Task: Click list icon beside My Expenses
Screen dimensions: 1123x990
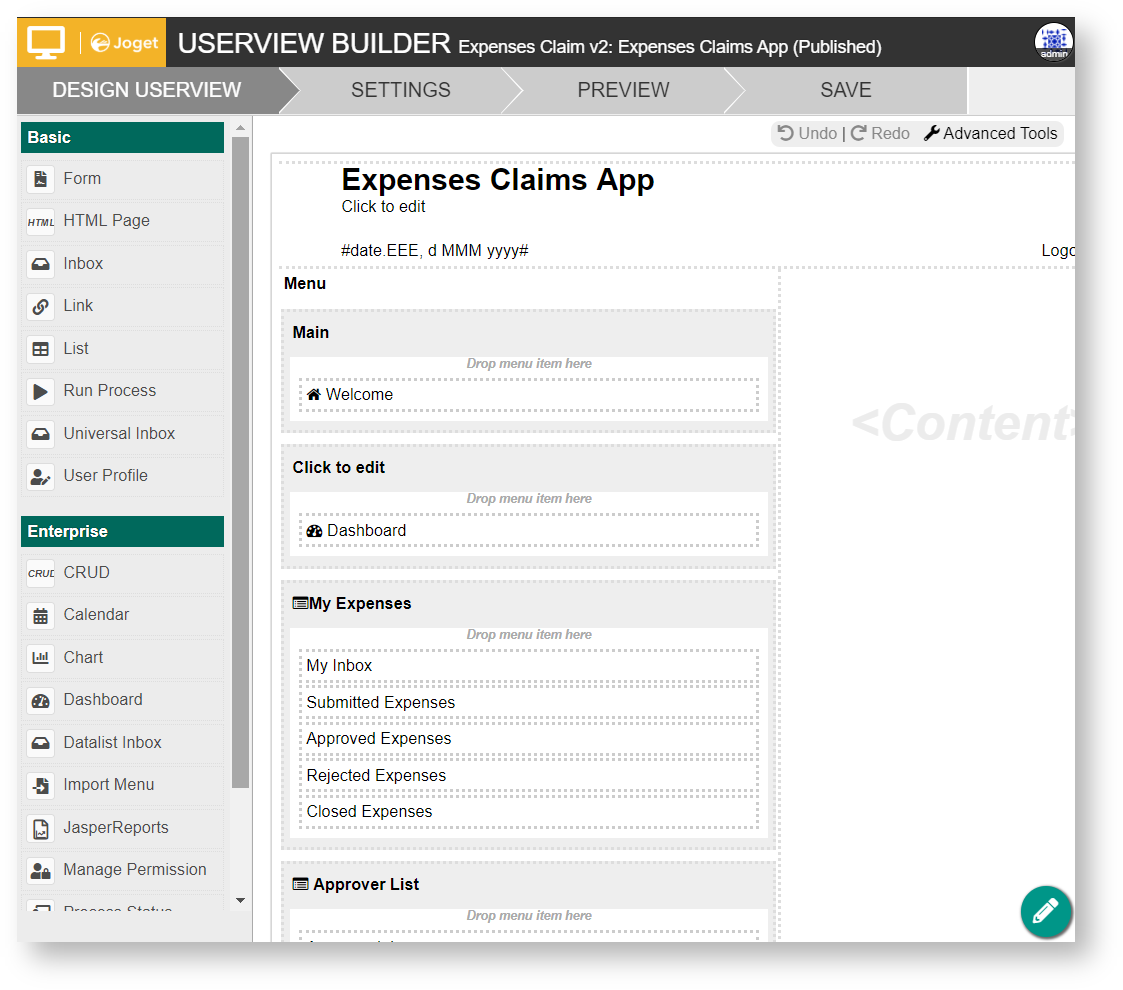Action: click(x=300, y=603)
